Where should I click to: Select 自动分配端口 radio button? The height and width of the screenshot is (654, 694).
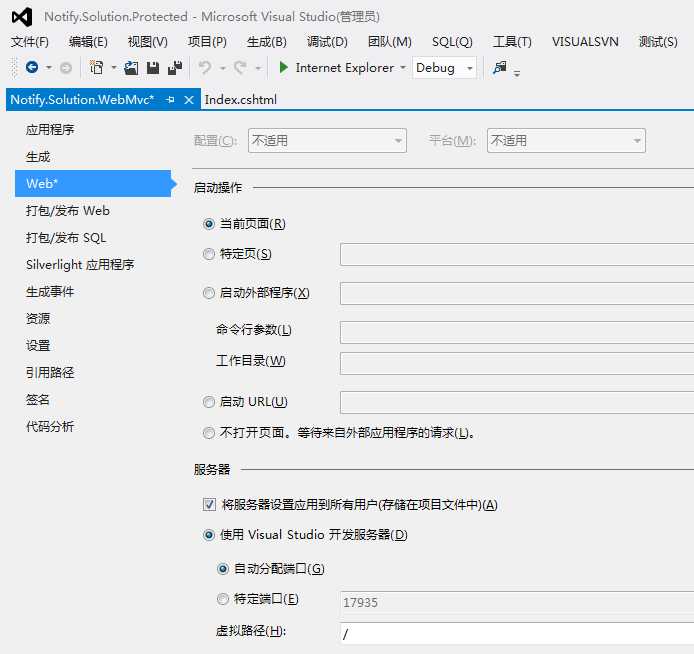[x=223, y=569]
